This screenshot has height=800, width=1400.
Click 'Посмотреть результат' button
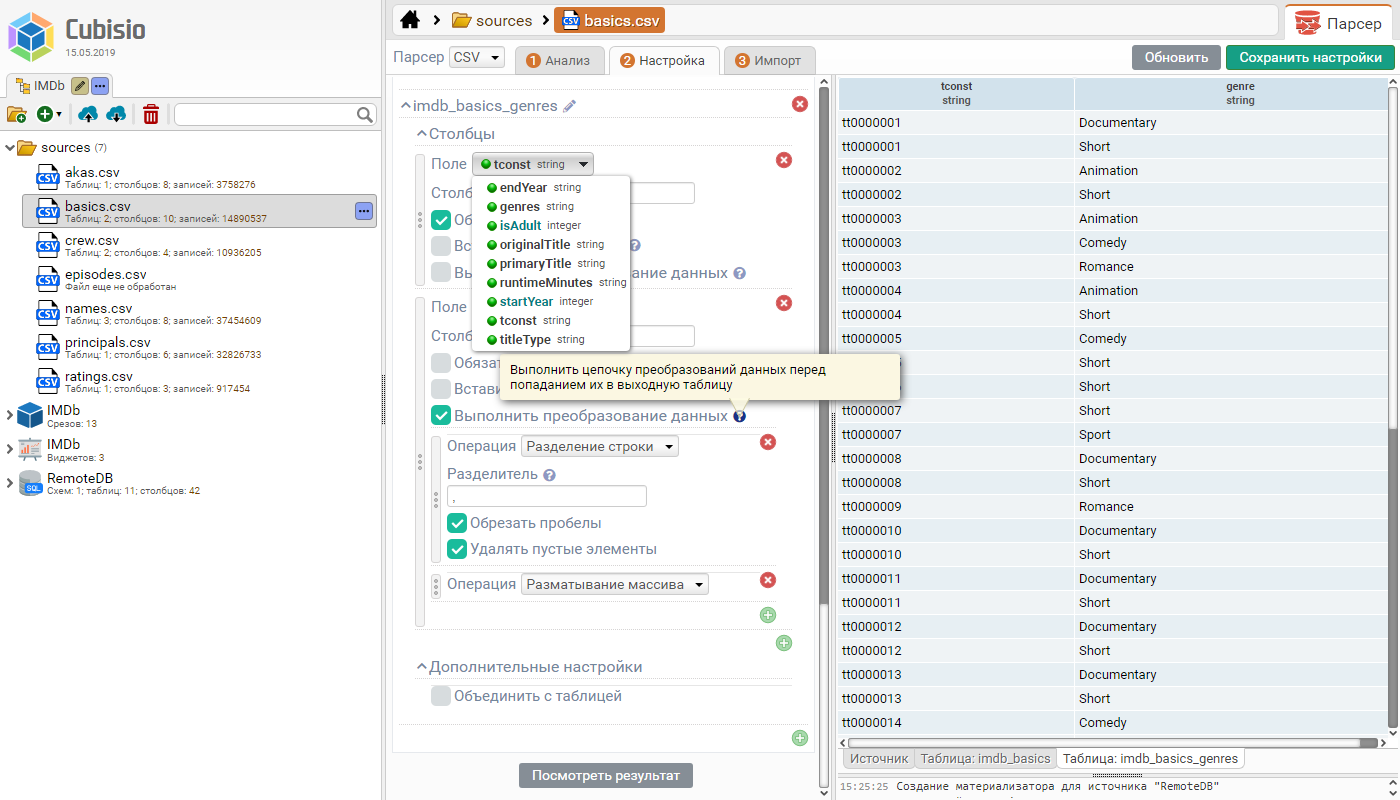606,775
